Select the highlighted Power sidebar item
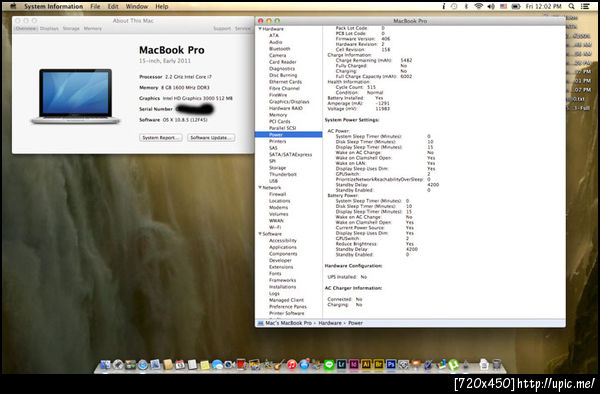The image size is (600, 394). 289,135
